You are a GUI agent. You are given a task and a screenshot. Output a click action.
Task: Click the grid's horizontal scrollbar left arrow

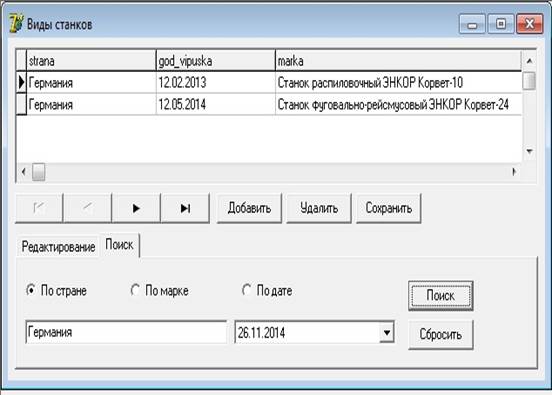[24, 172]
